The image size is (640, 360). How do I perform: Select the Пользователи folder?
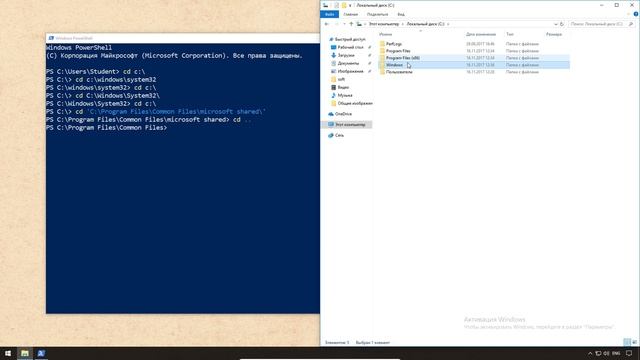tap(399, 72)
